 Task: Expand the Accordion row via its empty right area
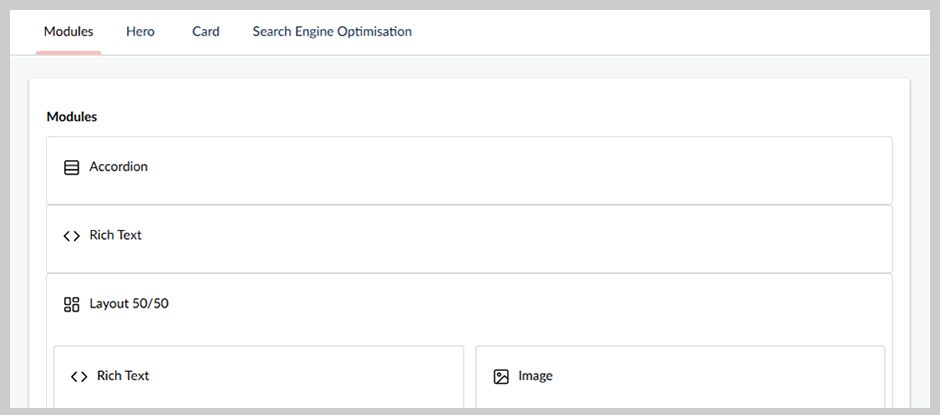(x=600, y=170)
